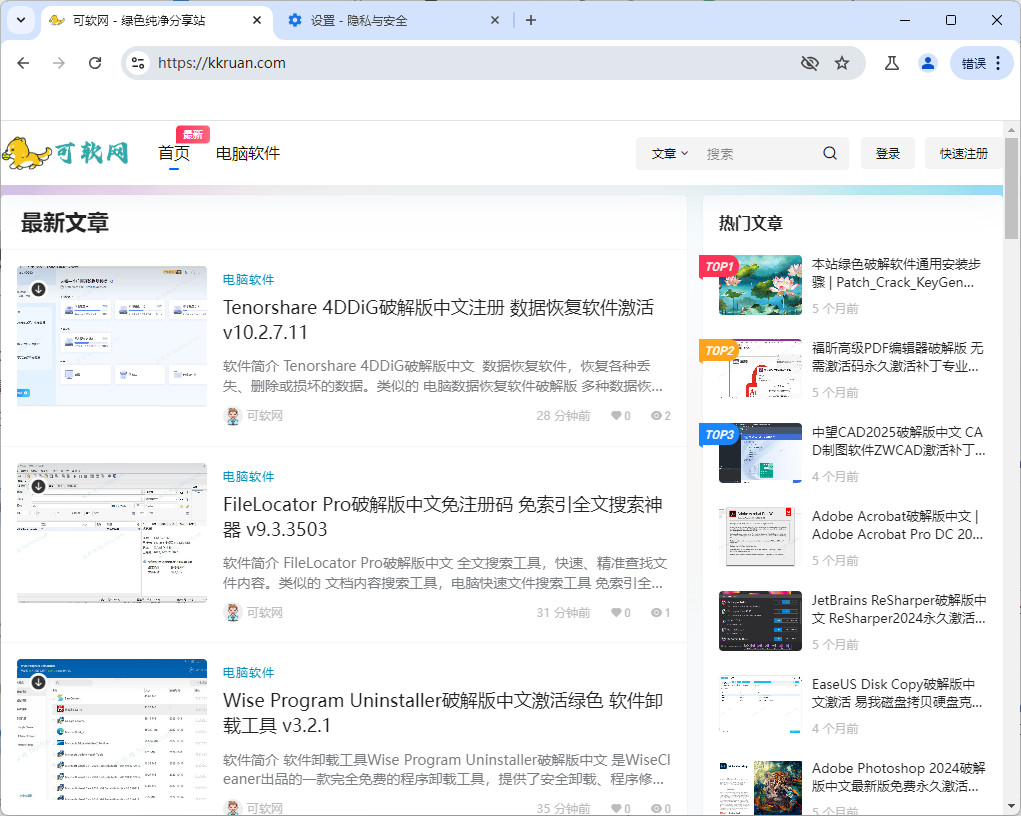The image size is (1021, 816).
Task: Click 电脑软件 category above FileLocator article
Action: tap(248, 477)
